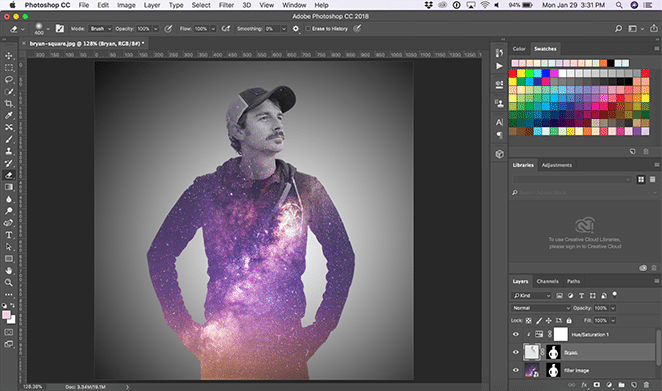Open the layer Fill dropdown arrow
This screenshot has height=391, width=662.
click(x=613, y=320)
